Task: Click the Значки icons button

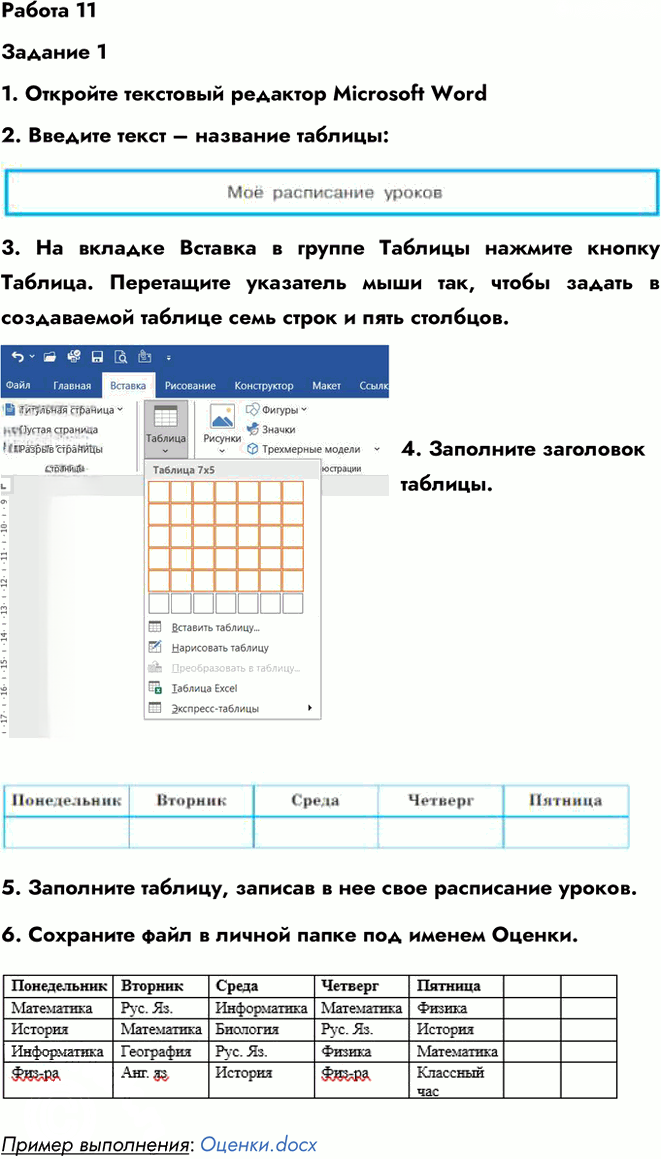Action: pyautogui.click(x=271, y=429)
